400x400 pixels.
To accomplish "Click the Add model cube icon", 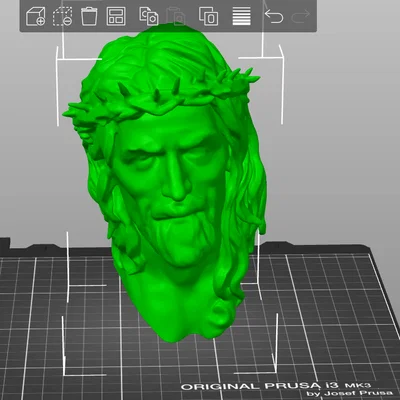I will tap(36, 16).
